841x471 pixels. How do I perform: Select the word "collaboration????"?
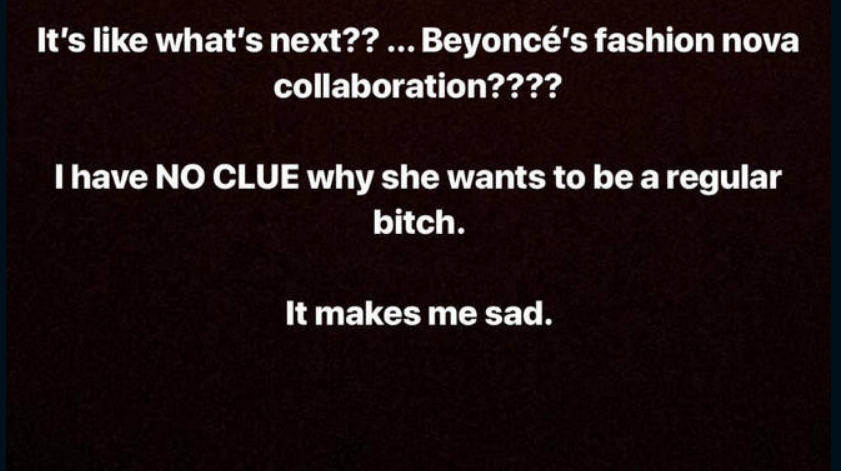coord(418,86)
